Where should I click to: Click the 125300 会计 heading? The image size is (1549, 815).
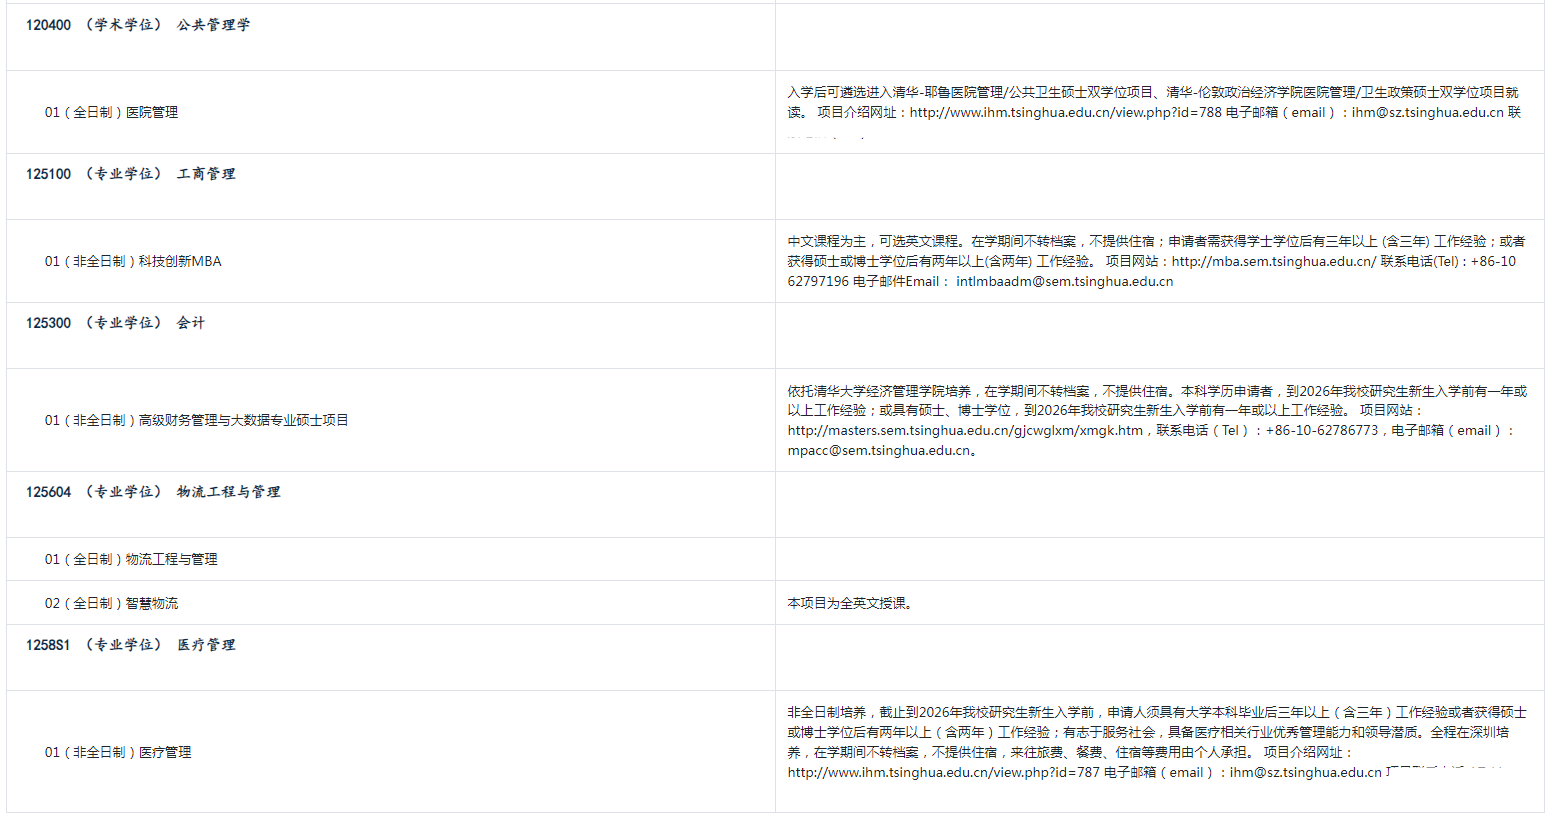click(115, 323)
